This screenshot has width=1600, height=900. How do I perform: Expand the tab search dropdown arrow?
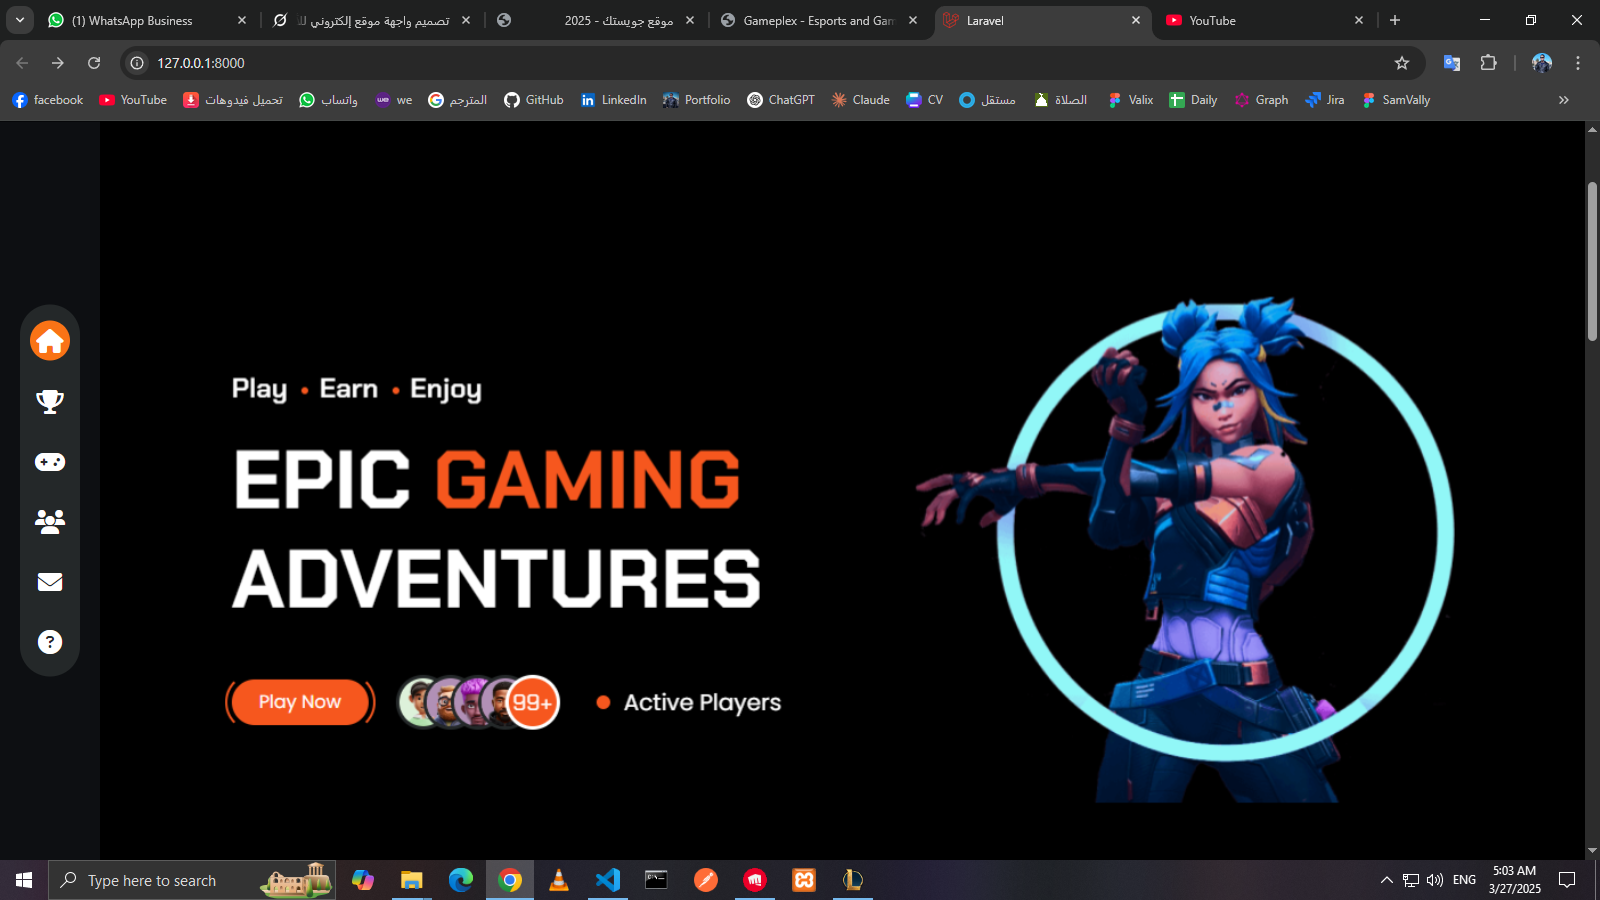[20, 20]
